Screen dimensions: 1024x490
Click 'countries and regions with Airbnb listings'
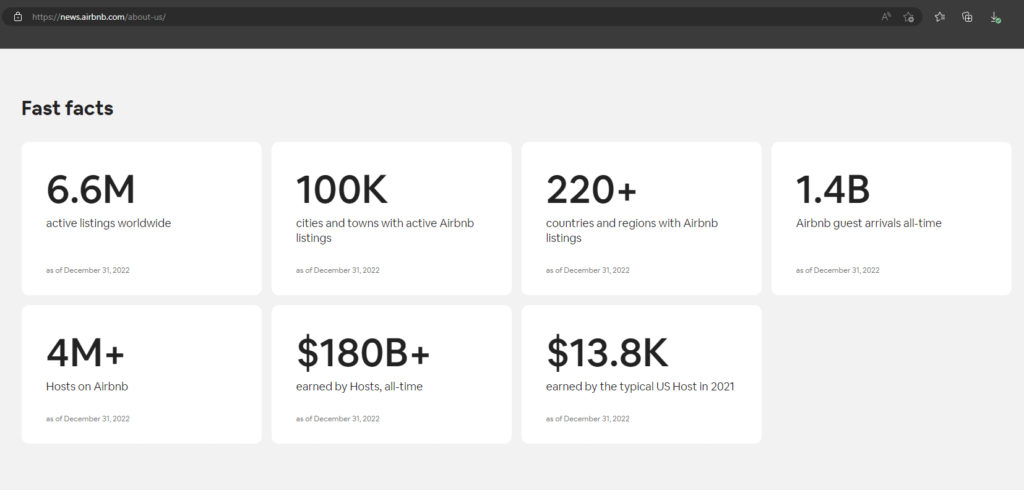click(x=632, y=230)
